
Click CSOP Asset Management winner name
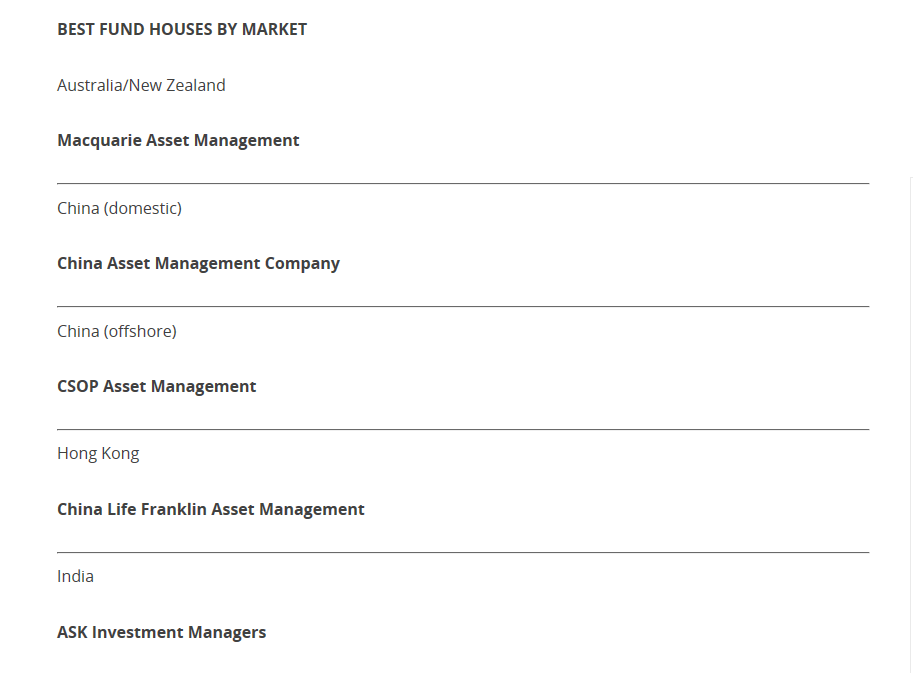click(156, 386)
